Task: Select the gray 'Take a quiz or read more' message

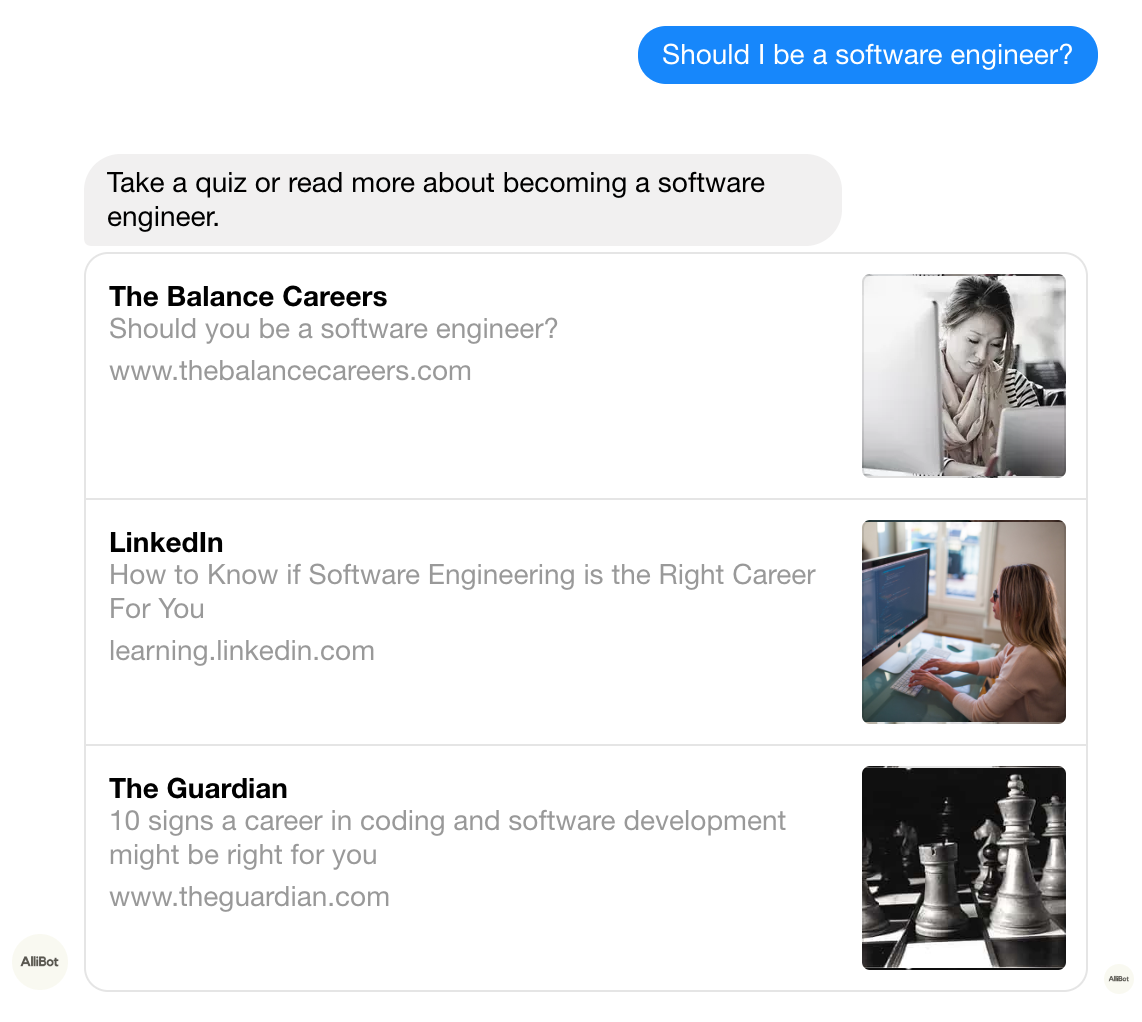Action: click(x=462, y=200)
